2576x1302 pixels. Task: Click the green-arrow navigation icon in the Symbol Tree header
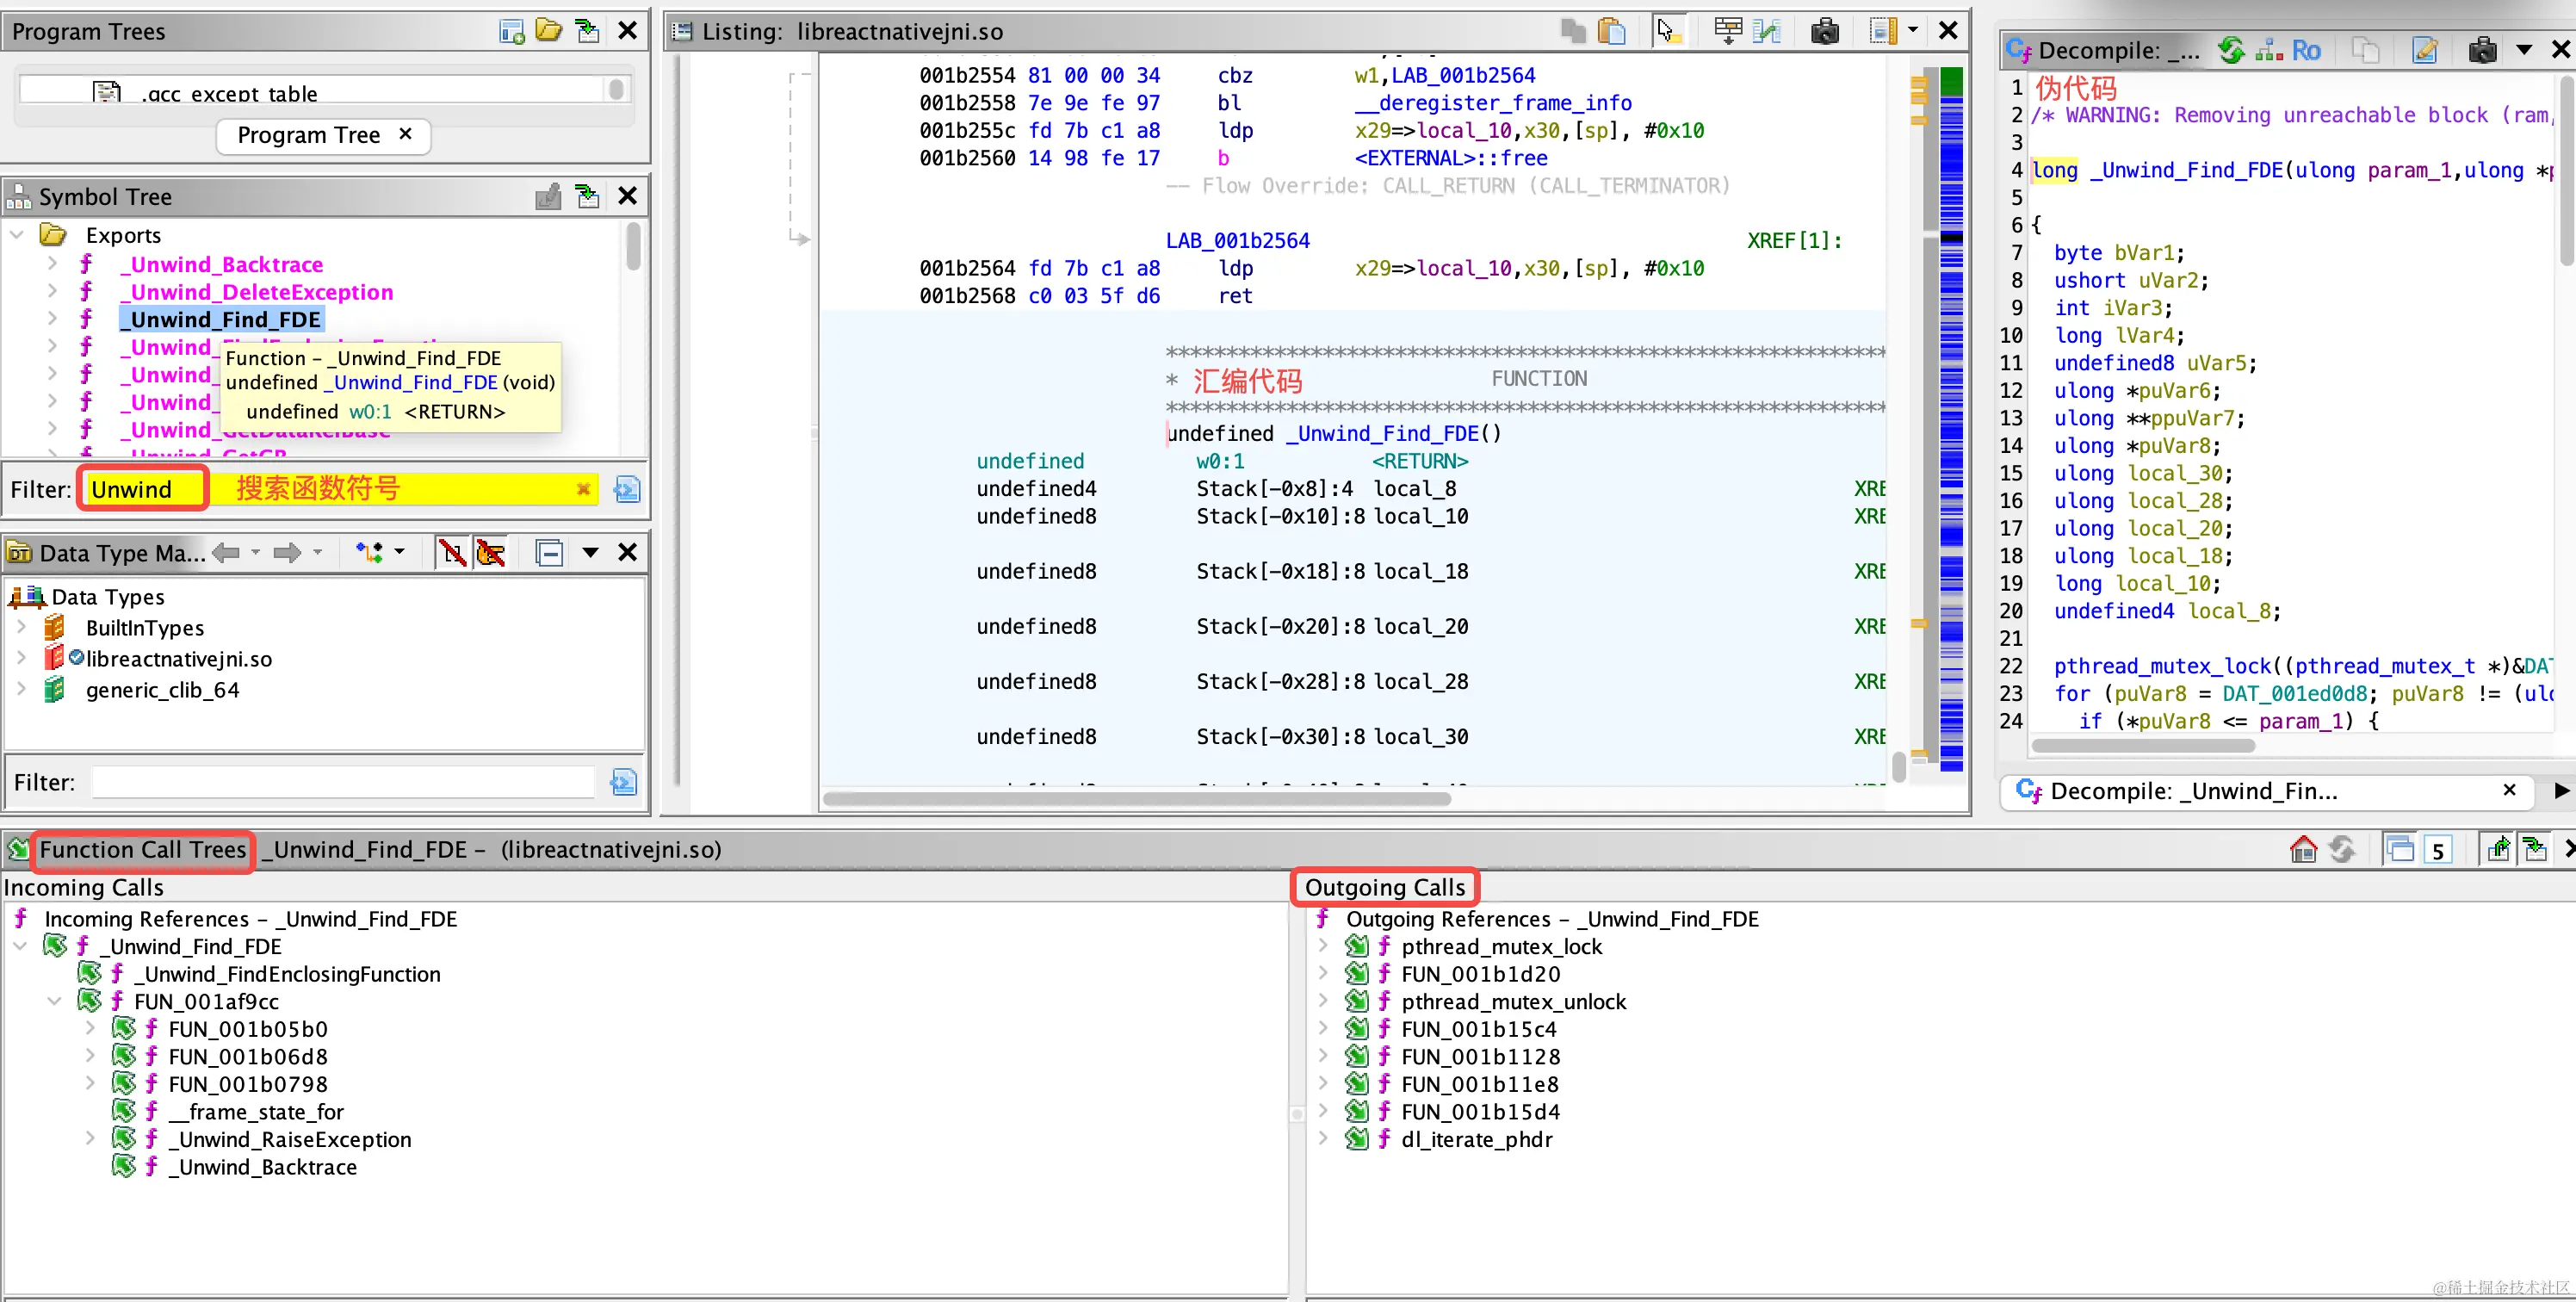587,196
